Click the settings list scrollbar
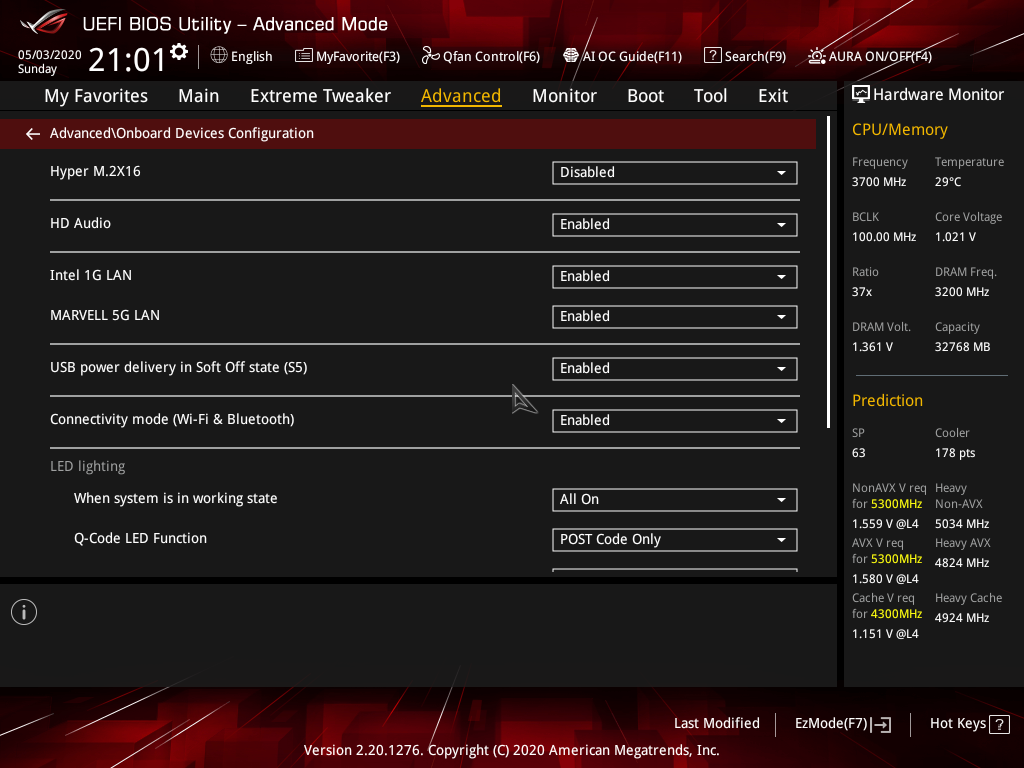The image size is (1024, 768). (x=828, y=272)
